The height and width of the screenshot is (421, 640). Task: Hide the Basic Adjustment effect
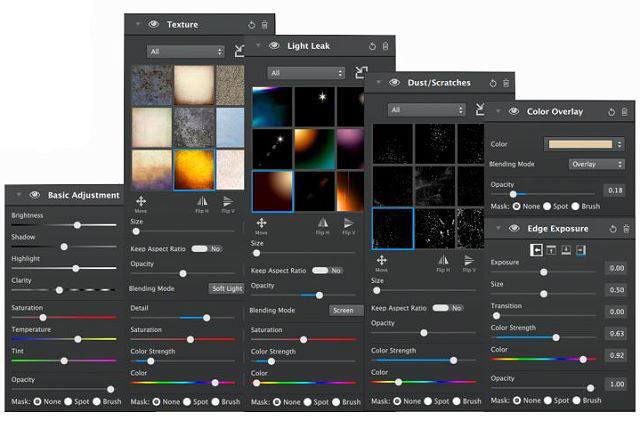click(35, 195)
